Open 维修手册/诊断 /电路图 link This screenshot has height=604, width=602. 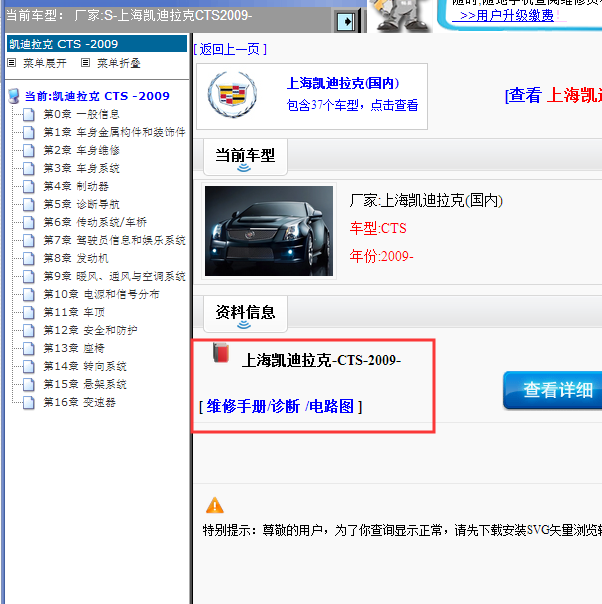(x=280, y=406)
